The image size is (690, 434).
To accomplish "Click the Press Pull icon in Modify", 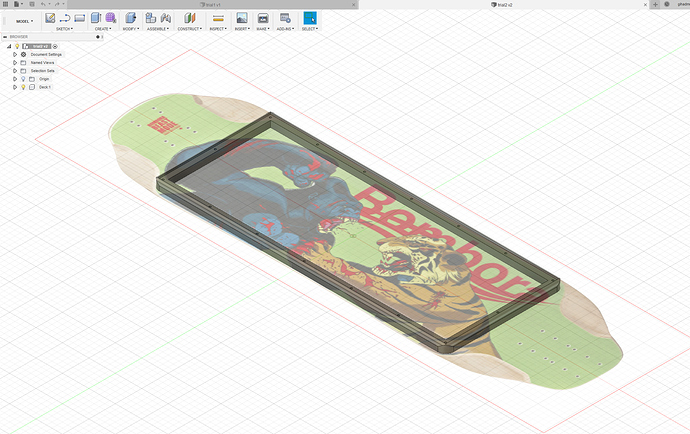I will click(129, 18).
